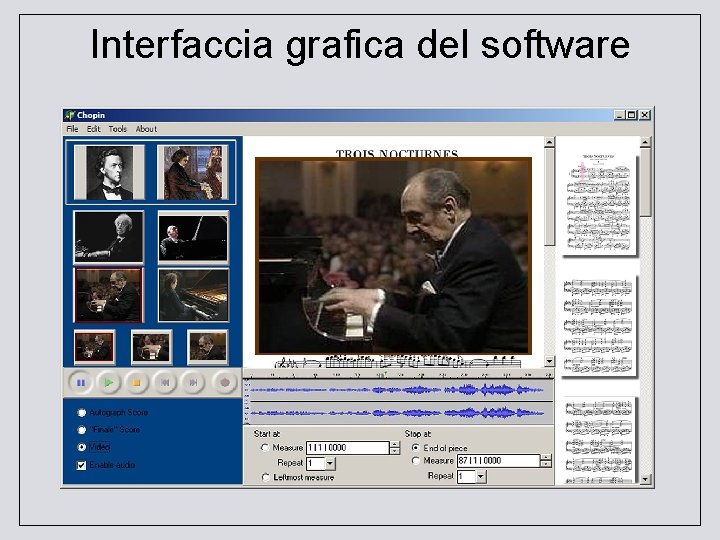Image resolution: width=720 pixels, height=540 pixels.
Task: Click the Start at measure field 1|1|0000
Action: 348,448
